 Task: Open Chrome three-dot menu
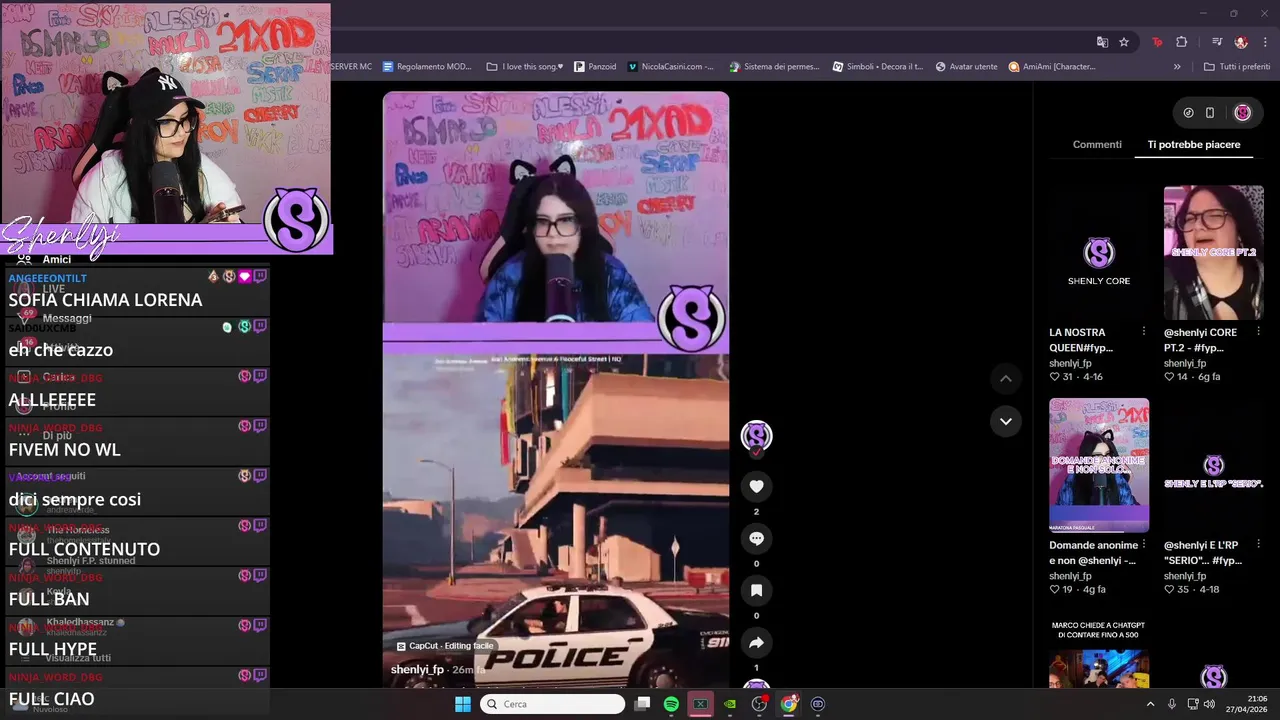1265,42
